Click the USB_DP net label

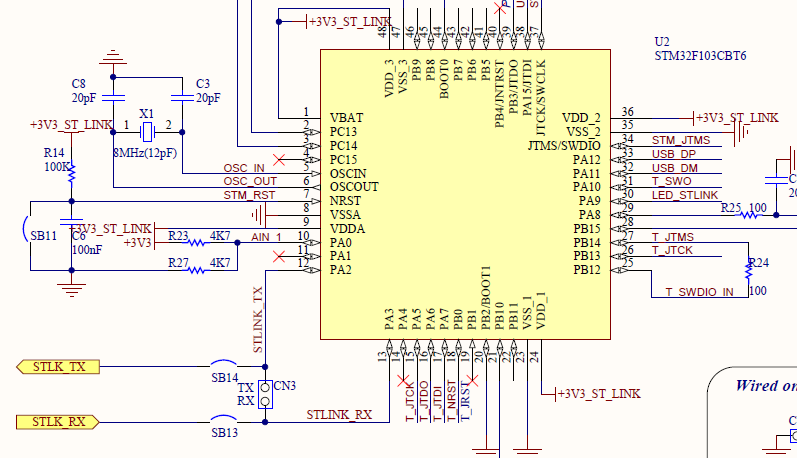tap(674, 154)
